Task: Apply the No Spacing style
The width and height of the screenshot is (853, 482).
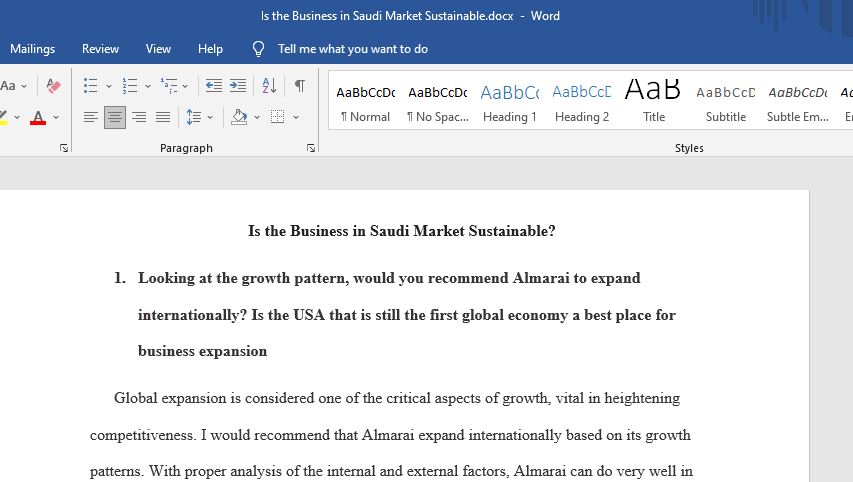Action: (x=437, y=102)
